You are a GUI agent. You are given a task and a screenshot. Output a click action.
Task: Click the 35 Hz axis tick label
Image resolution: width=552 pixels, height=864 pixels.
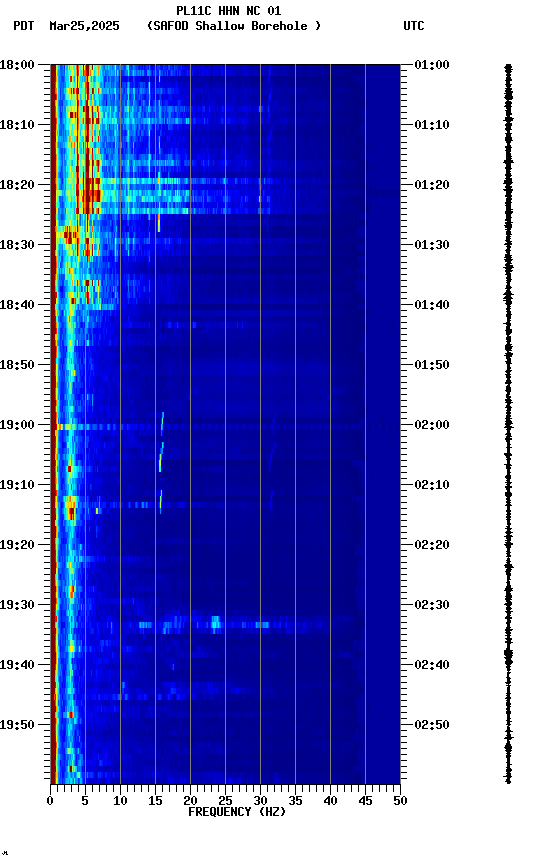pos(295,801)
